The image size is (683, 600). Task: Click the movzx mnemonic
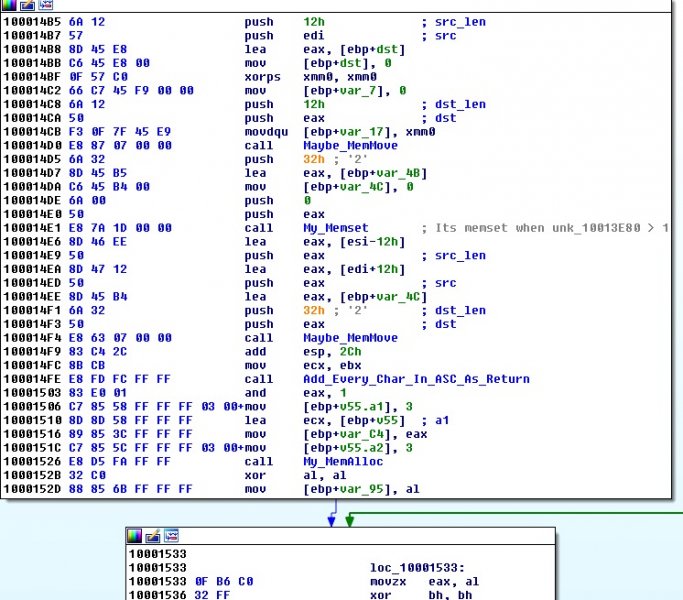pyautogui.click(x=388, y=582)
